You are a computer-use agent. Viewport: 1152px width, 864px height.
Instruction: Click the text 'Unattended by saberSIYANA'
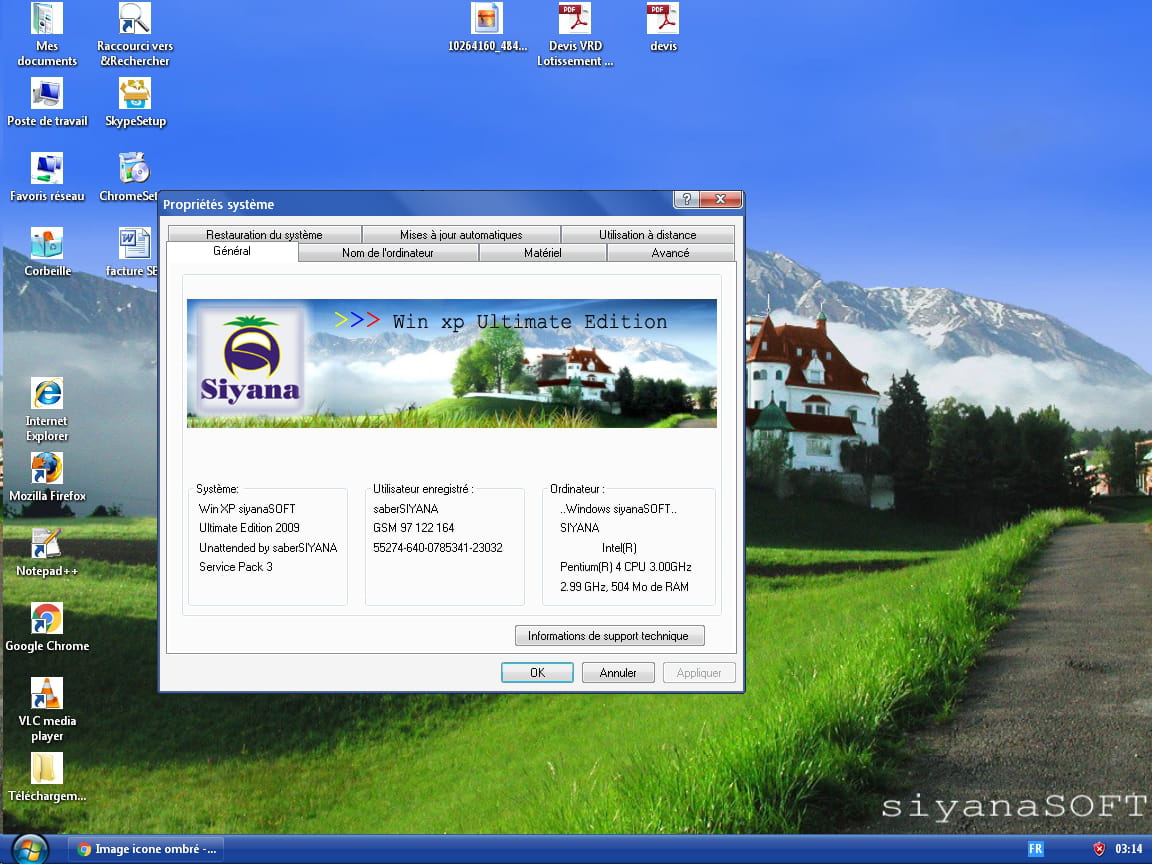[268, 547]
